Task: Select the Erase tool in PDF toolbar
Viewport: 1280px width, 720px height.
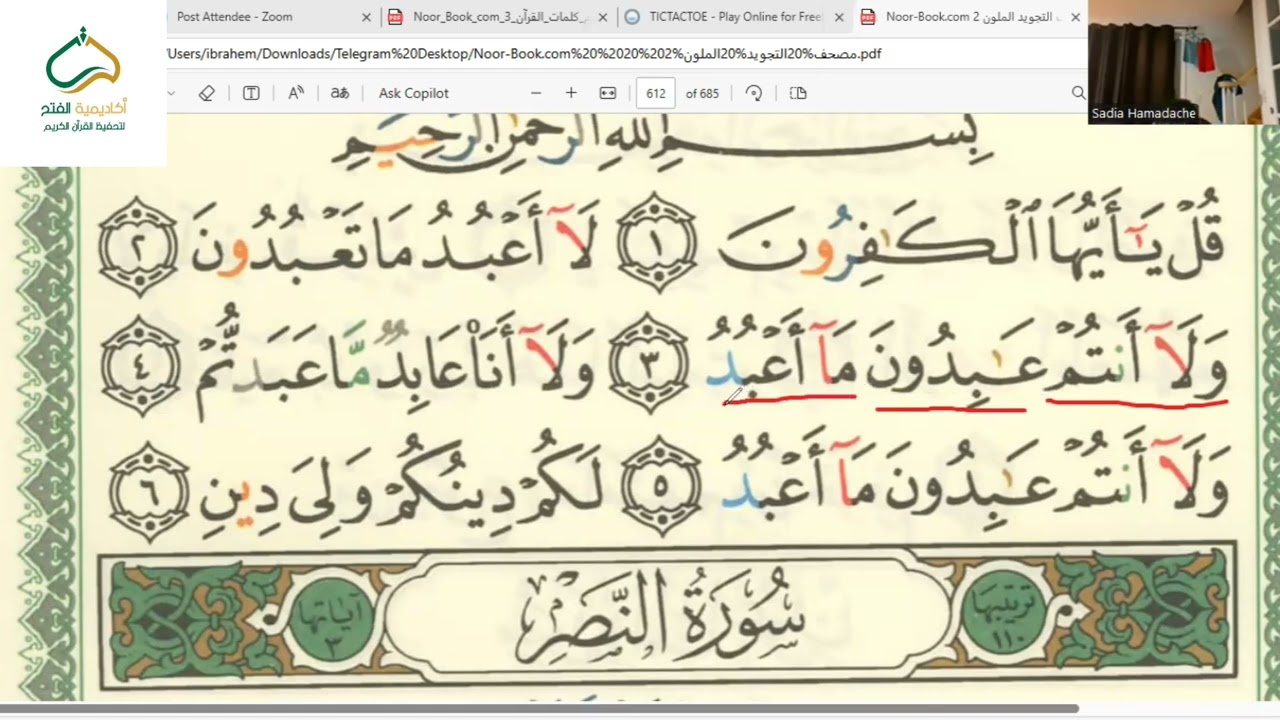Action: [207, 93]
